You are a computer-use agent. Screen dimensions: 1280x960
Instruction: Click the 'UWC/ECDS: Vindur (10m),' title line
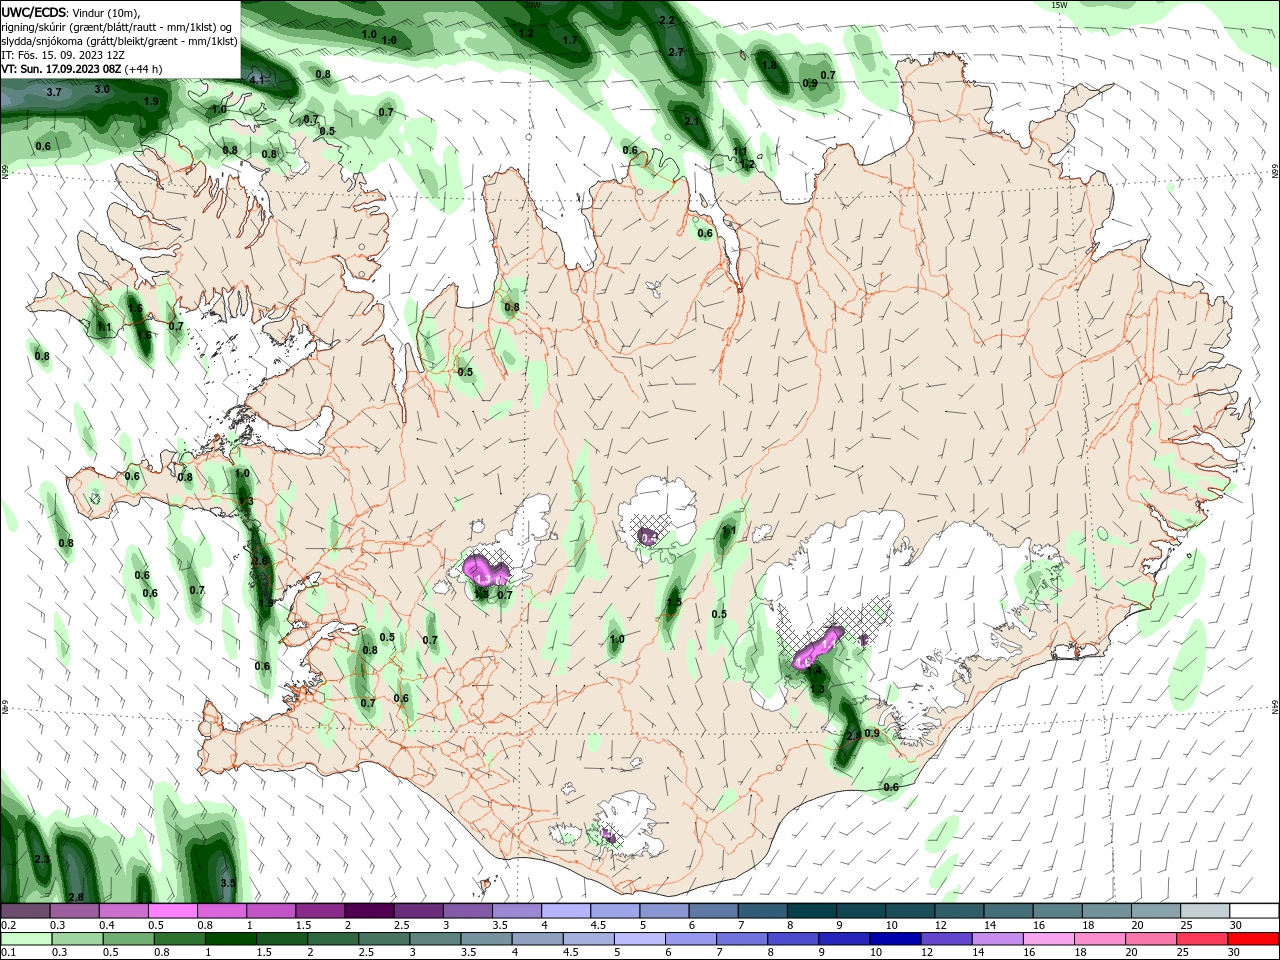tap(71, 12)
